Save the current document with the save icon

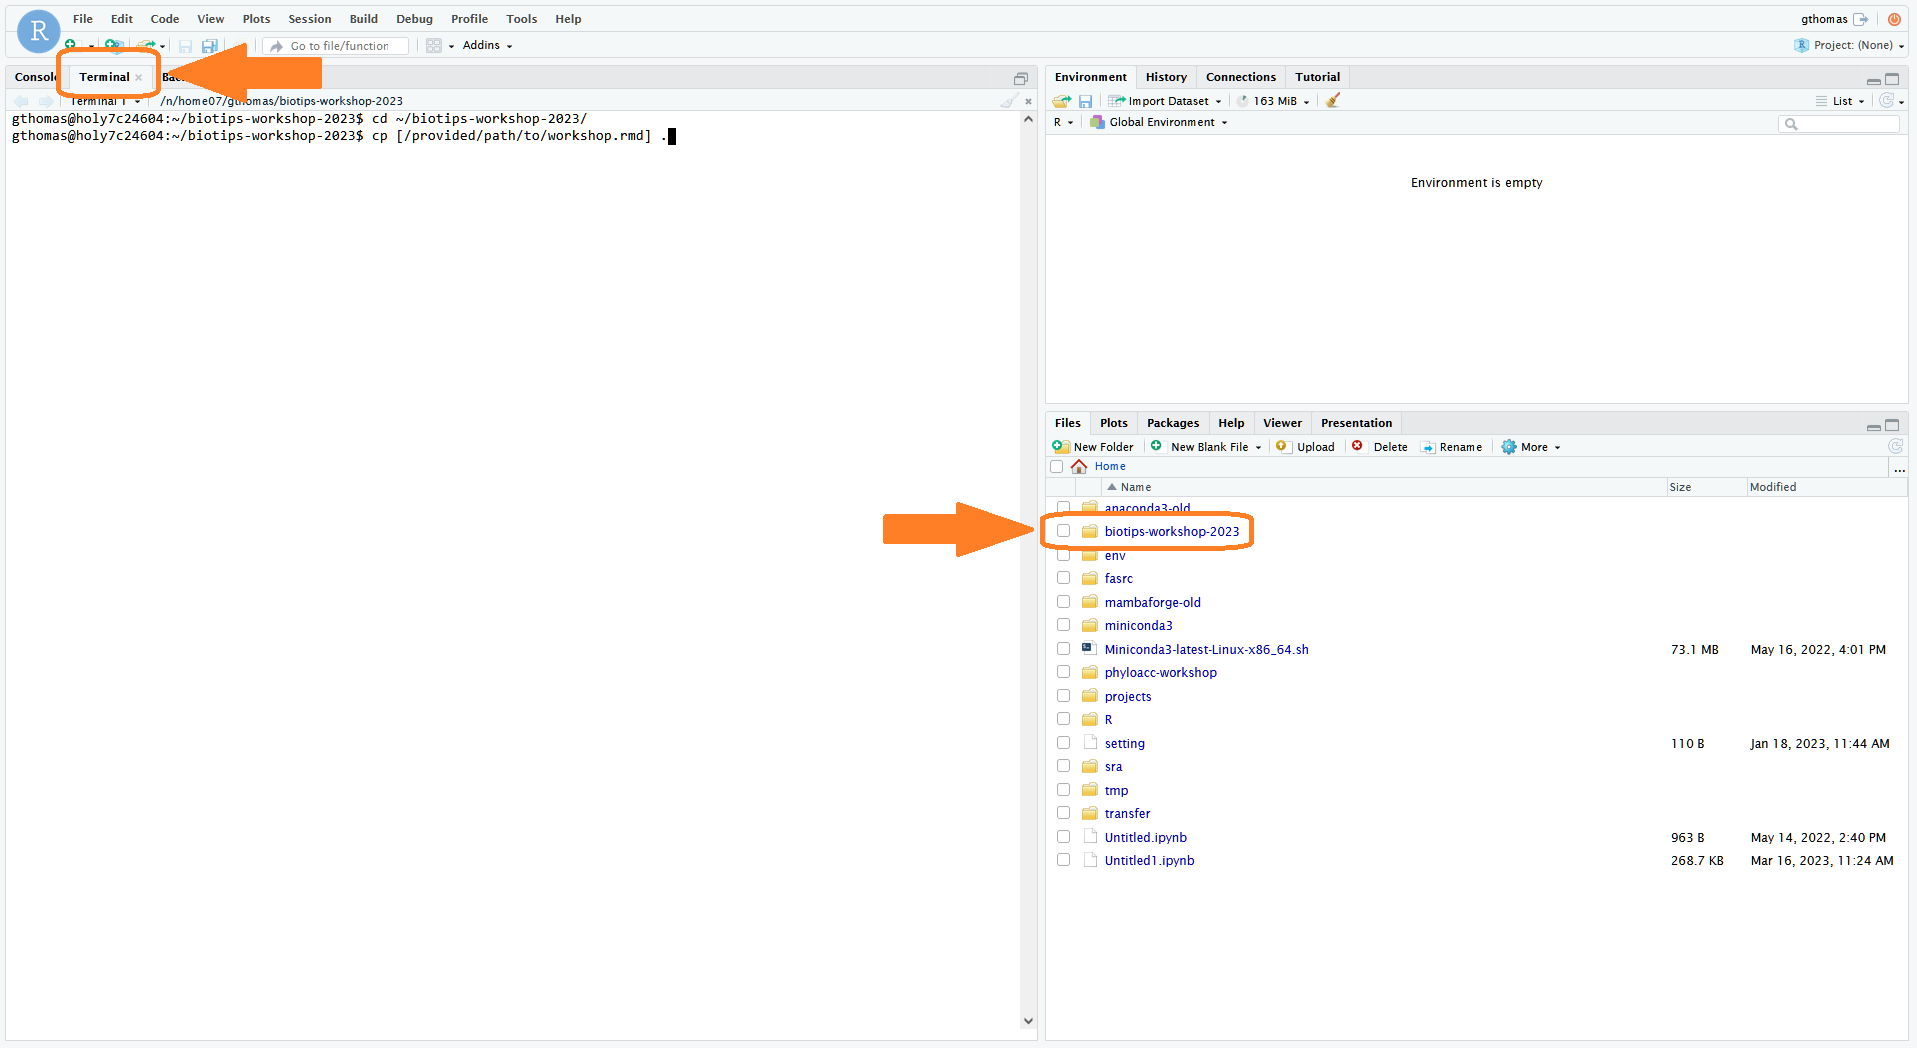(185, 45)
